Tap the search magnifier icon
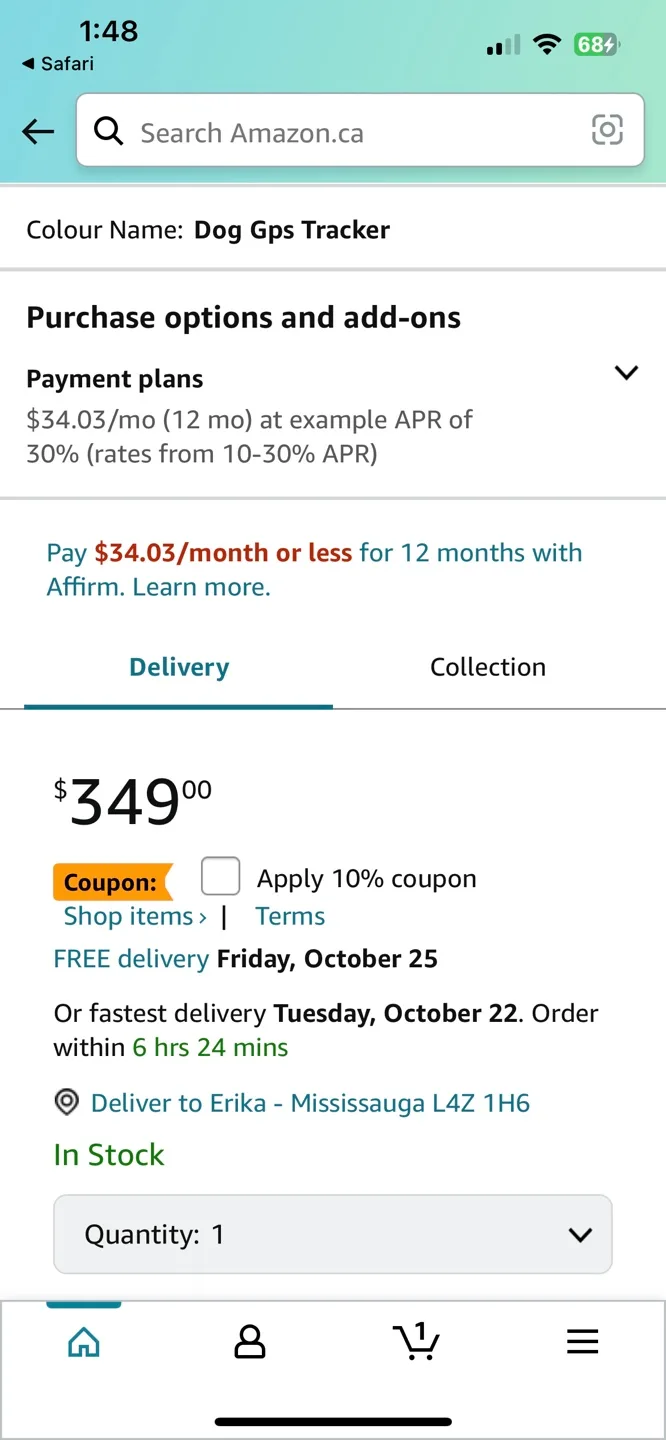Viewport: 666px width, 1440px height. [108, 131]
